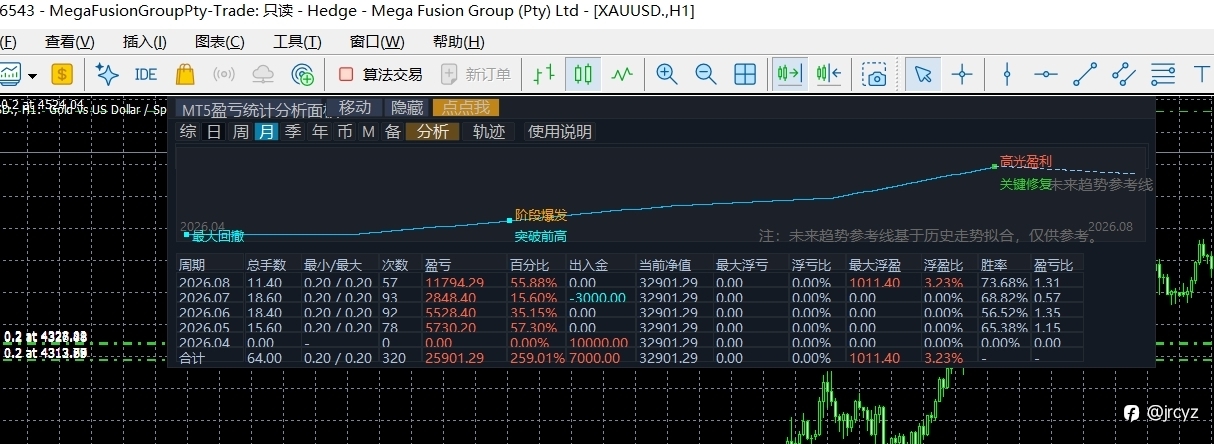Open the 窗口(W) menu
Screen dimensions: 1214x444
[377, 42]
